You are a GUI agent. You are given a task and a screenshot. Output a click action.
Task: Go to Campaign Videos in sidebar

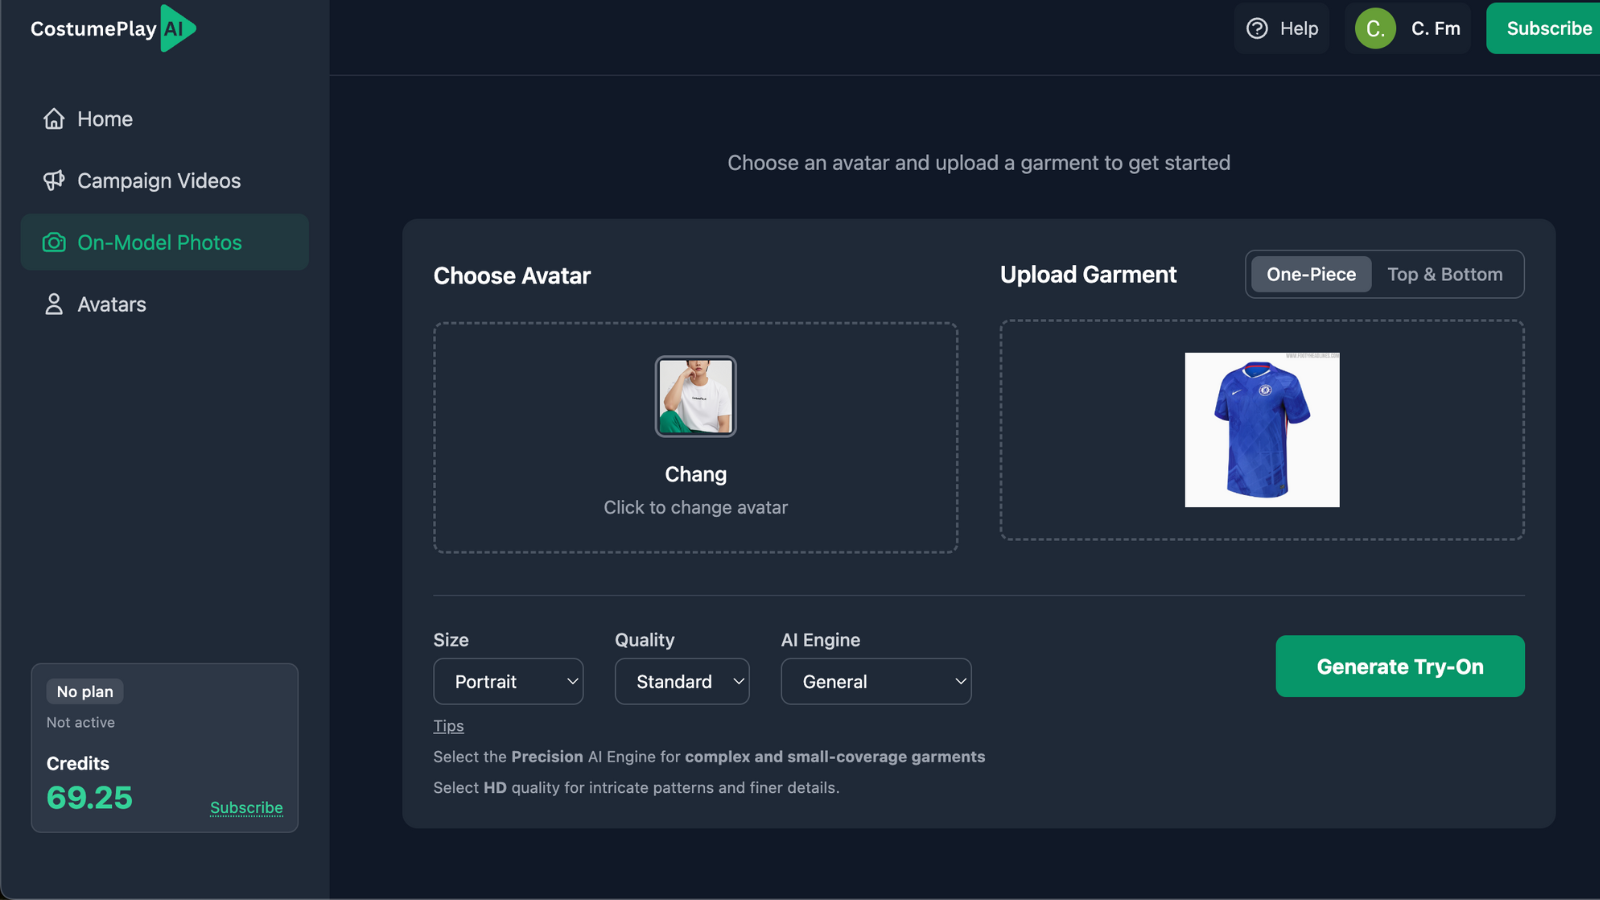159,181
